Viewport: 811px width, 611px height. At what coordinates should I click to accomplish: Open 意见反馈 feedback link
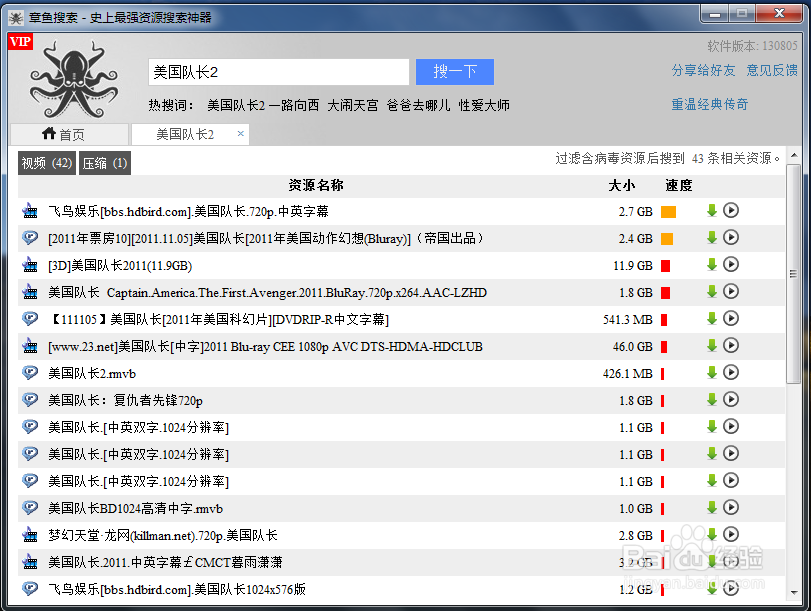tap(772, 70)
